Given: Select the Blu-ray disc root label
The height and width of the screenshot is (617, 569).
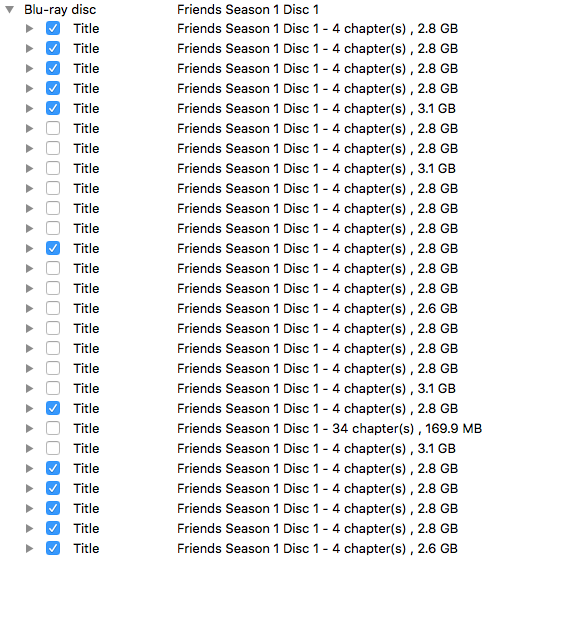Looking at the screenshot, I should click(x=60, y=9).
